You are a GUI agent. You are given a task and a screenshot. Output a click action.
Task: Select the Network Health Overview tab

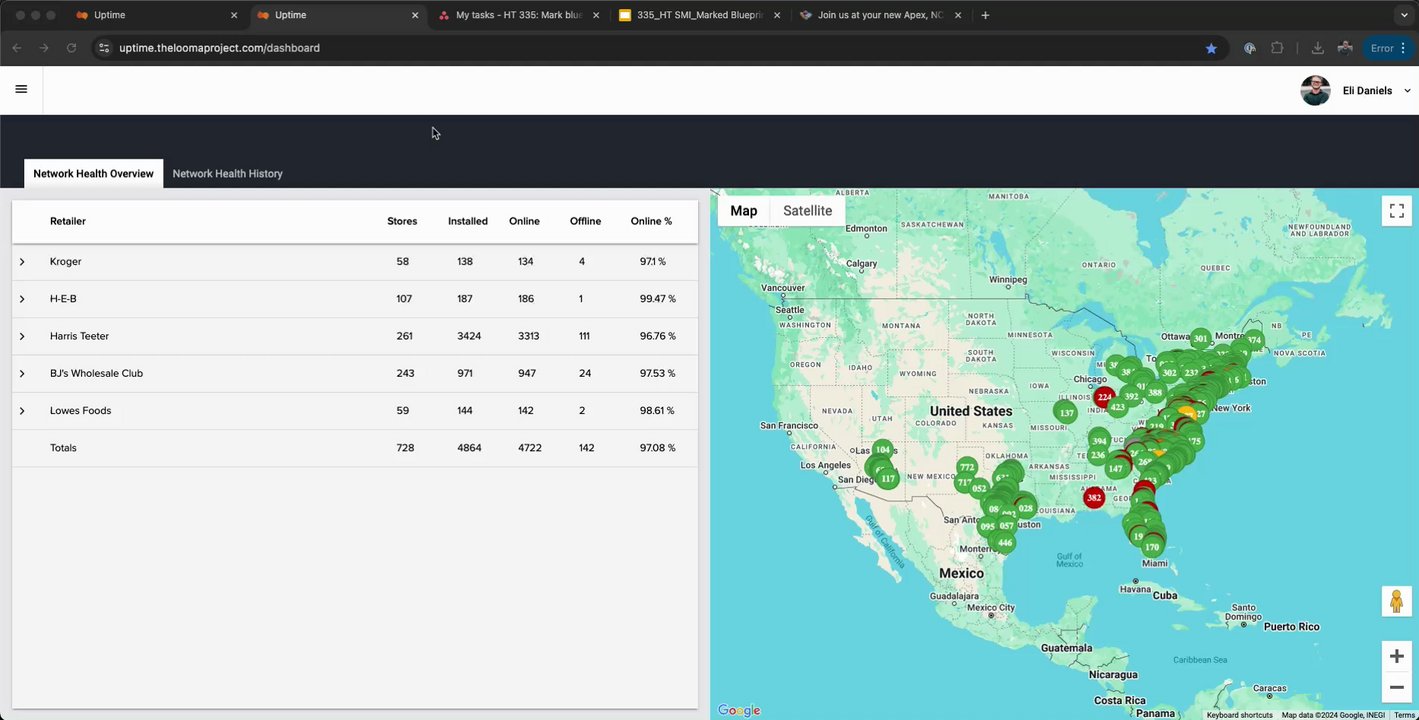[93, 174]
